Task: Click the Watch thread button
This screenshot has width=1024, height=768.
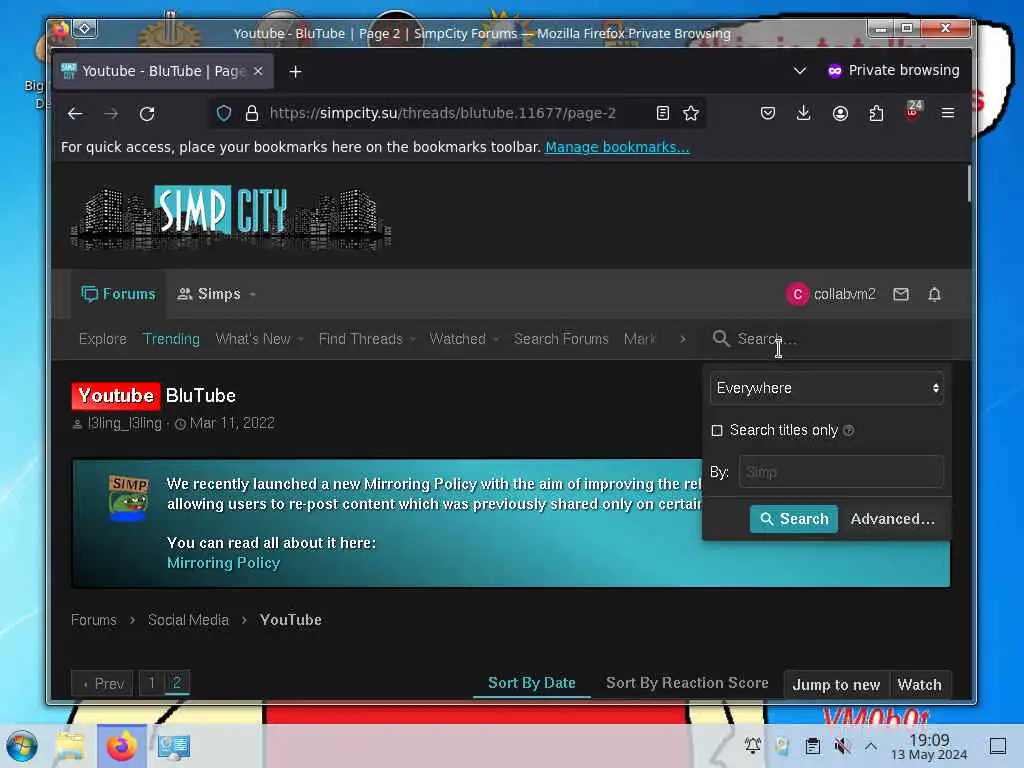Action: 920,685
